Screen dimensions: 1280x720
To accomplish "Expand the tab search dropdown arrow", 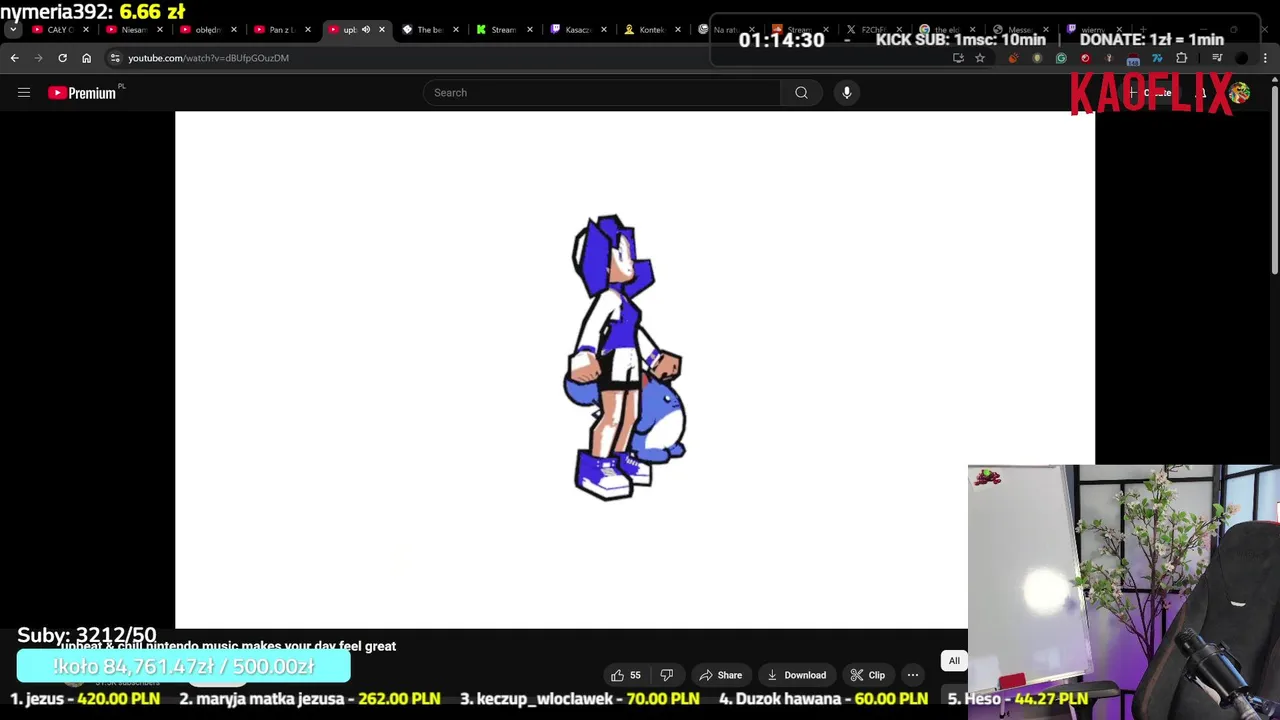I will 13,30.
